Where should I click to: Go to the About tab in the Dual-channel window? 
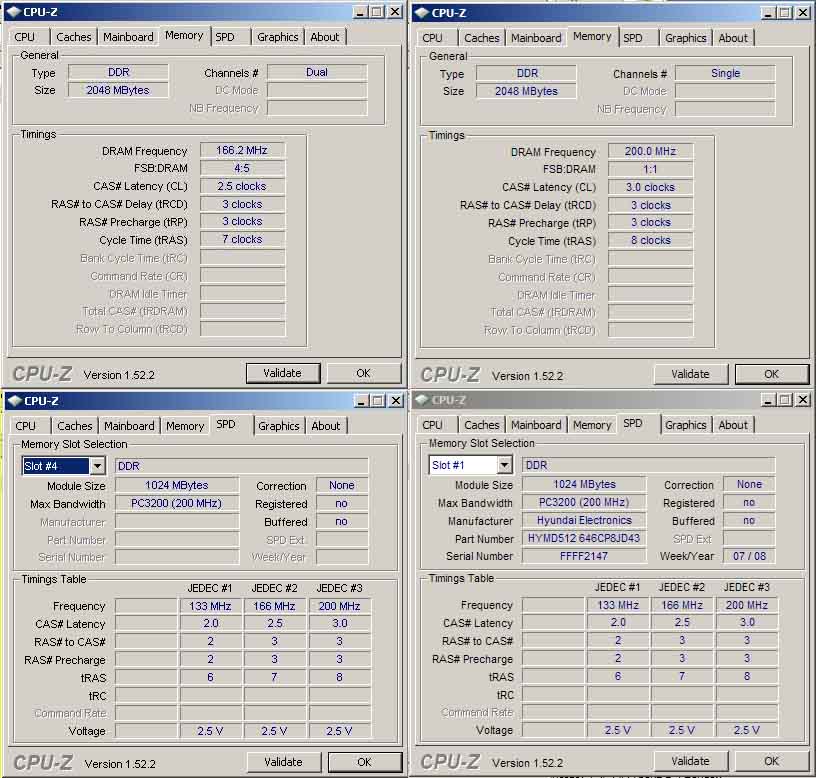pyautogui.click(x=324, y=37)
